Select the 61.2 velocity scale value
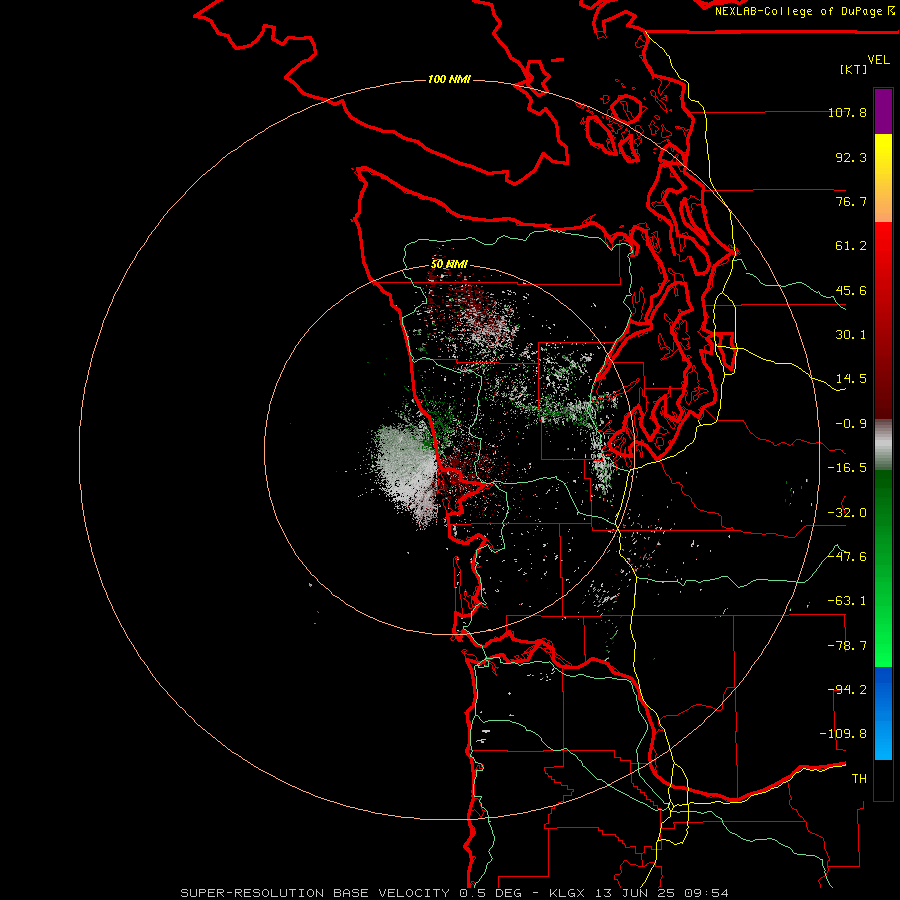 pyautogui.click(x=851, y=246)
